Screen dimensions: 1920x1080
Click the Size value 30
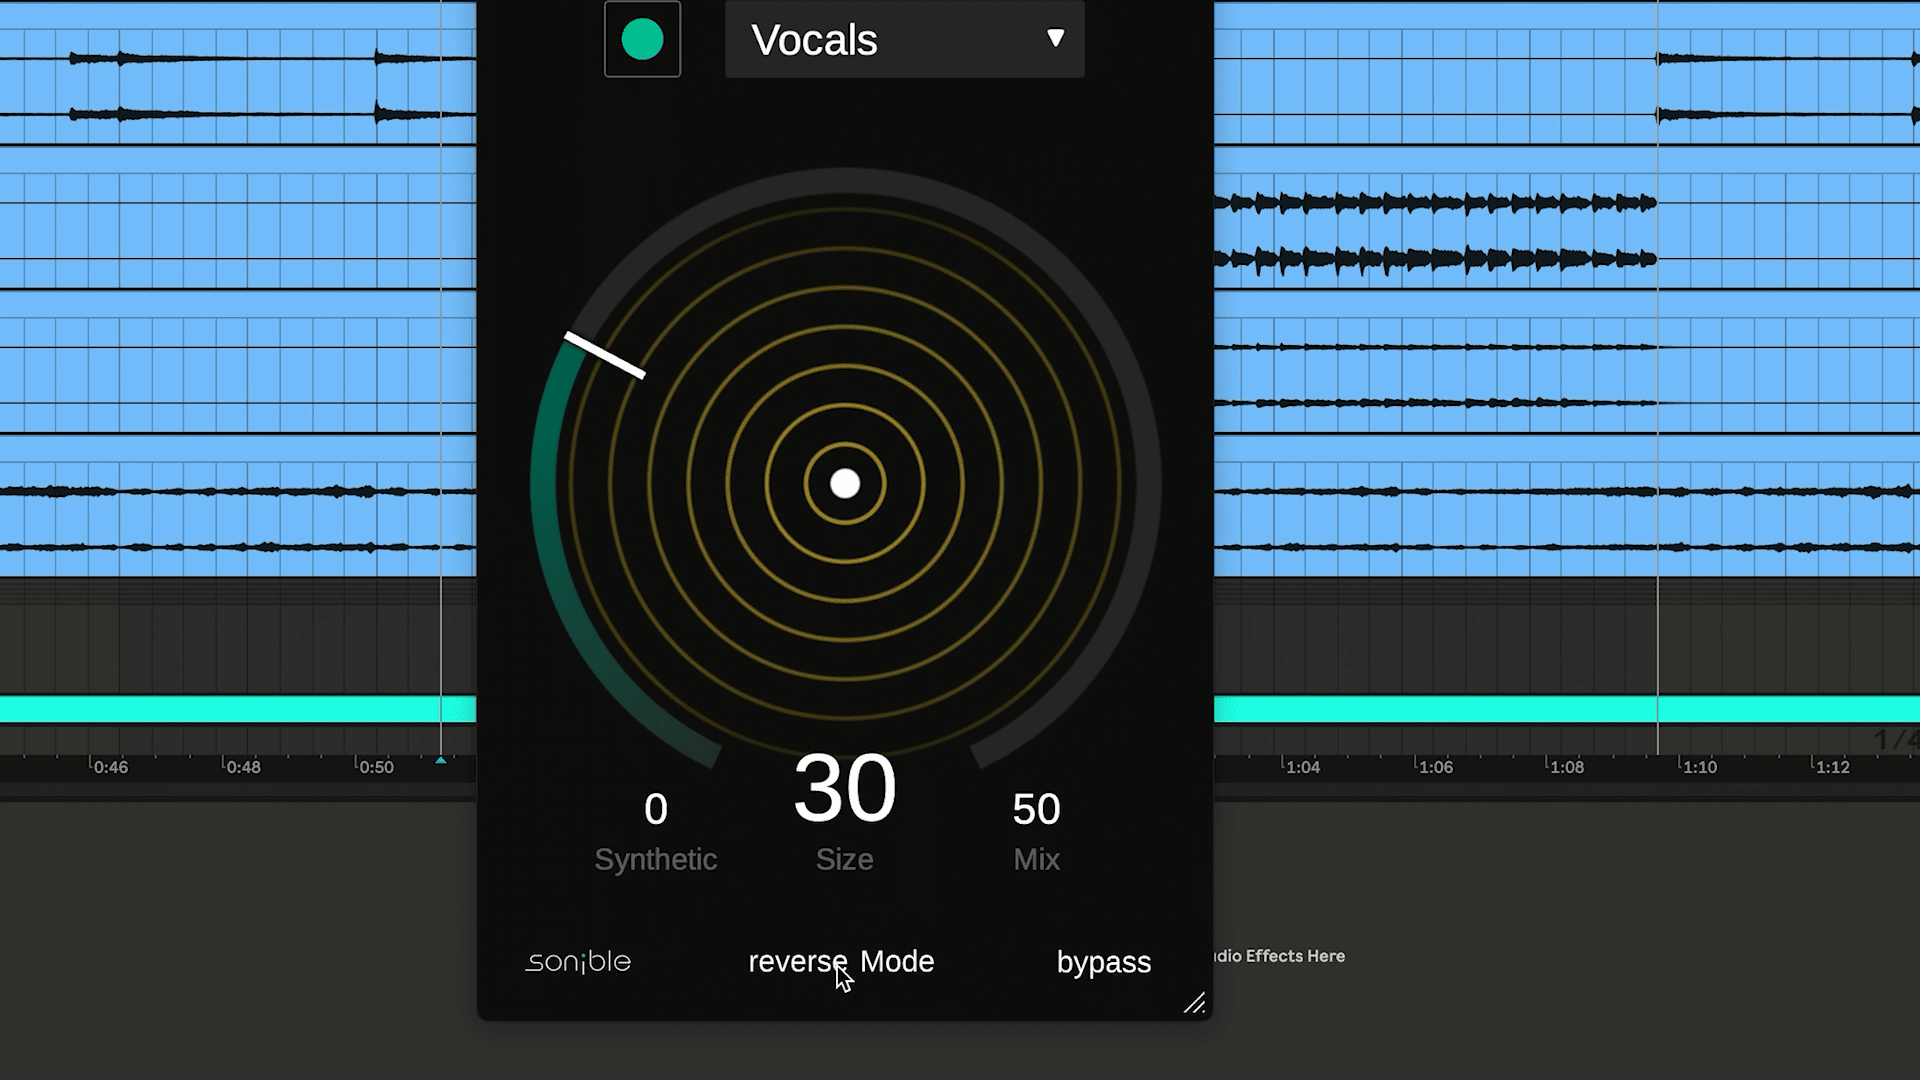pyautogui.click(x=845, y=789)
